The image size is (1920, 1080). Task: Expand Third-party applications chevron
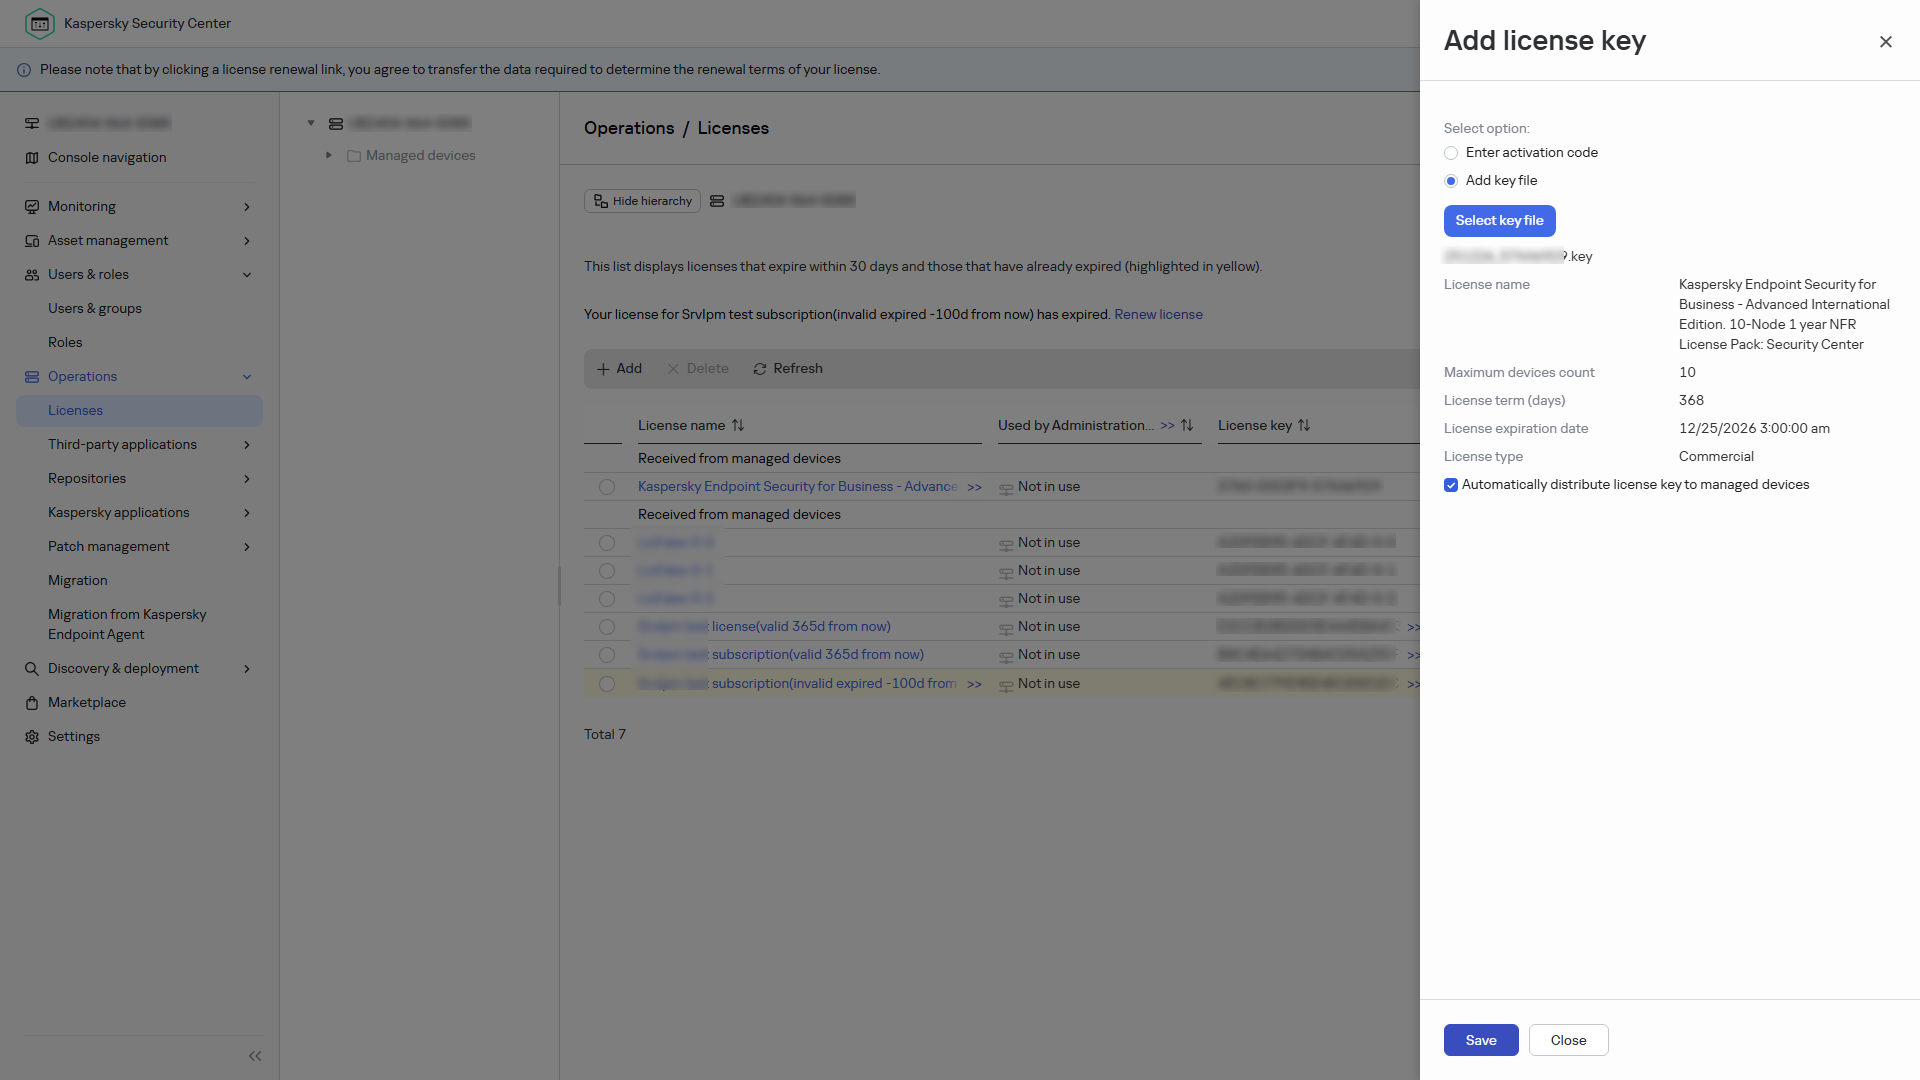tap(247, 445)
